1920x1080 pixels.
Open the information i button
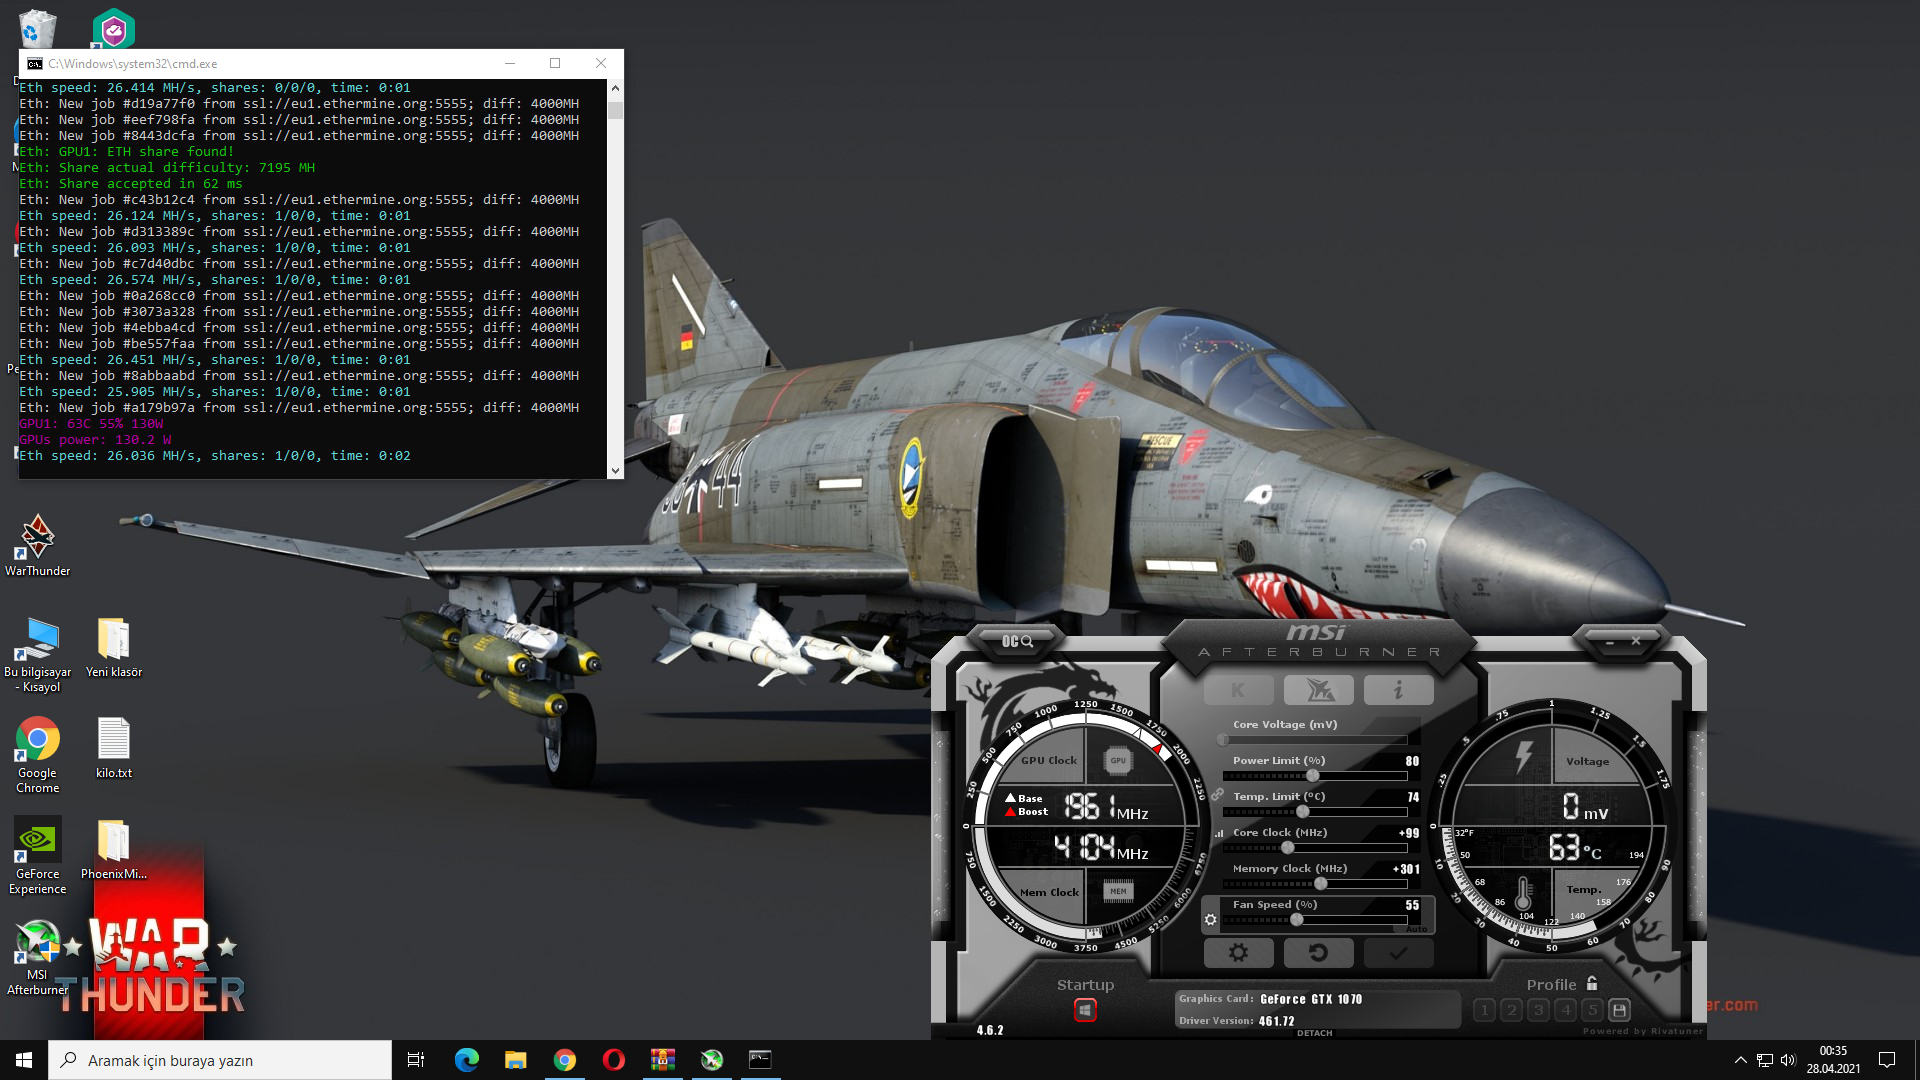pos(1398,690)
